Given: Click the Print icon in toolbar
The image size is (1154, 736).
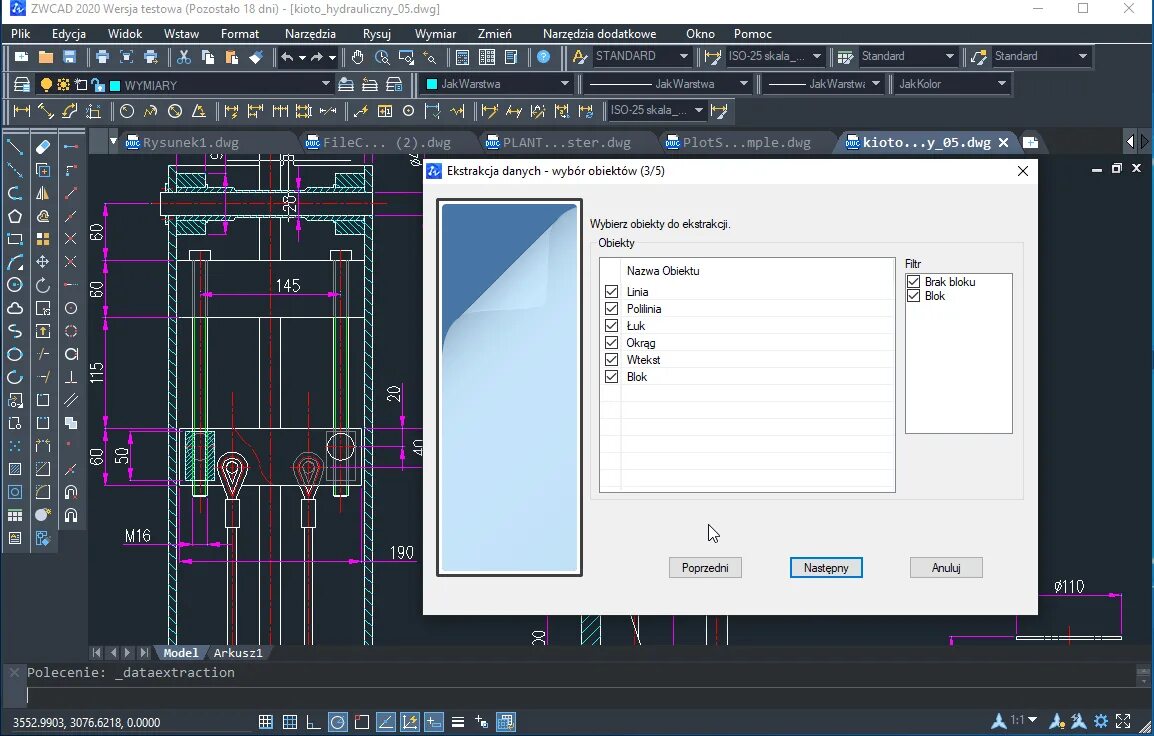Looking at the screenshot, I should pos(101,57).
